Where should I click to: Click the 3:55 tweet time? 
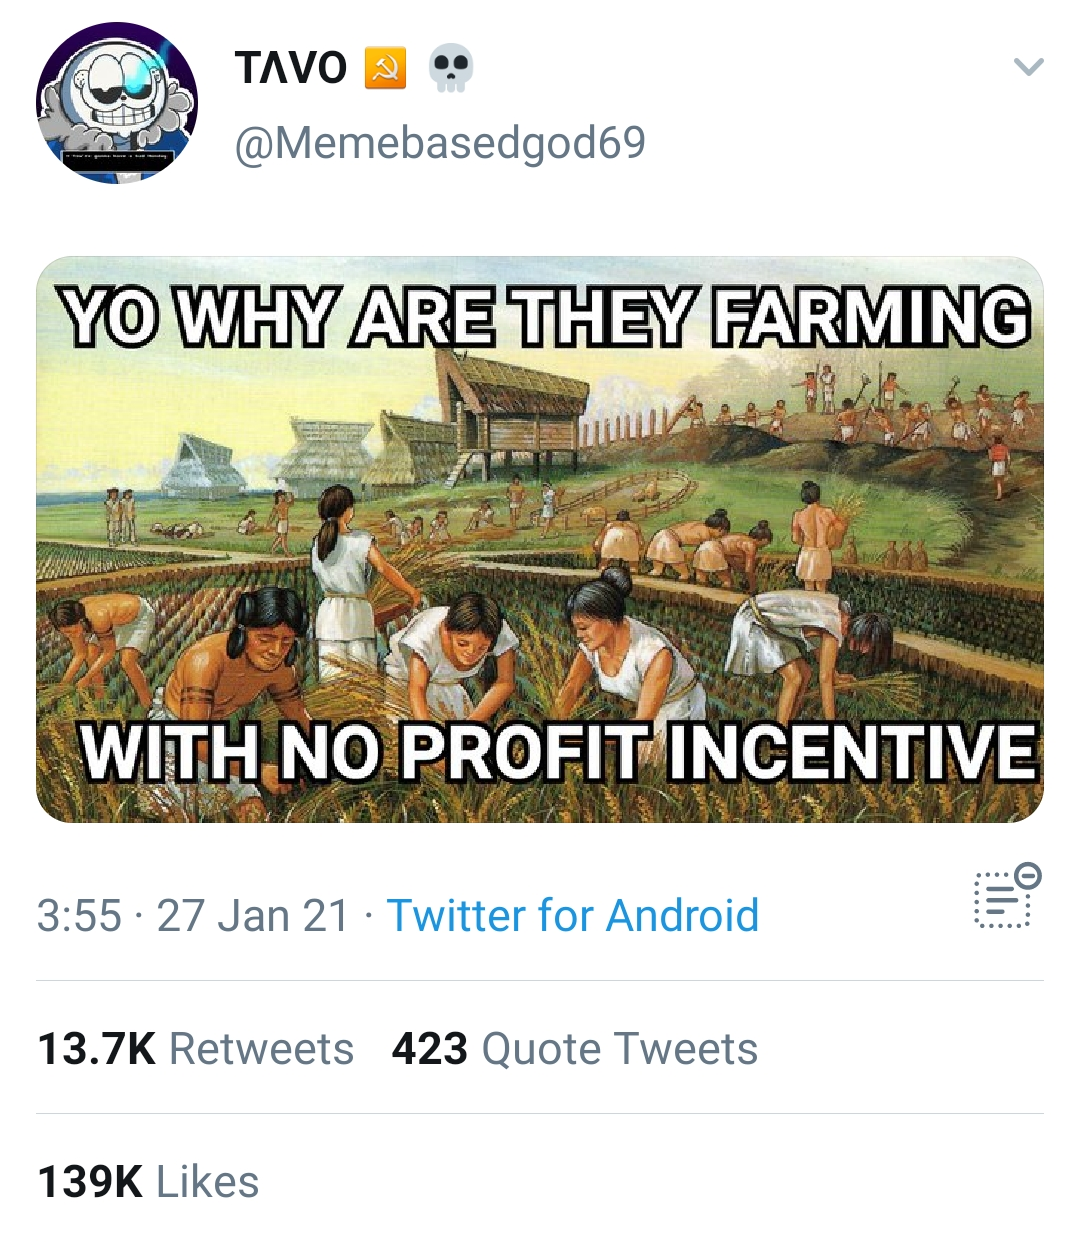click(x=79, y=916)
